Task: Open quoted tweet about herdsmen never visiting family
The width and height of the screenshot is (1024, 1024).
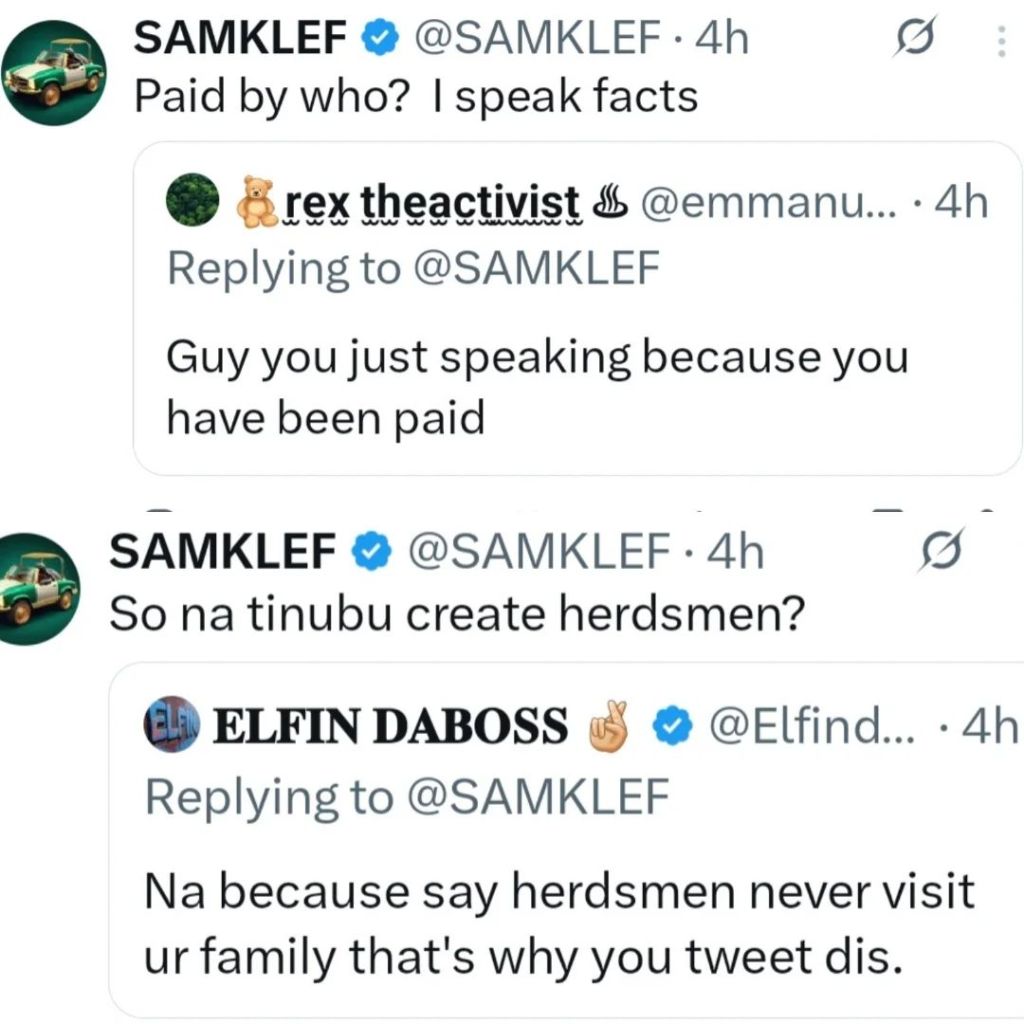Action: tap(560, 925)
